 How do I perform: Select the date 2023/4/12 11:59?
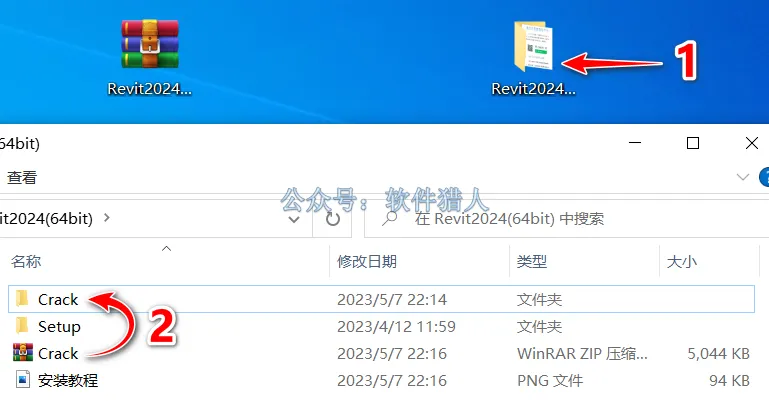pyautogui.click(x=396, y=326)
